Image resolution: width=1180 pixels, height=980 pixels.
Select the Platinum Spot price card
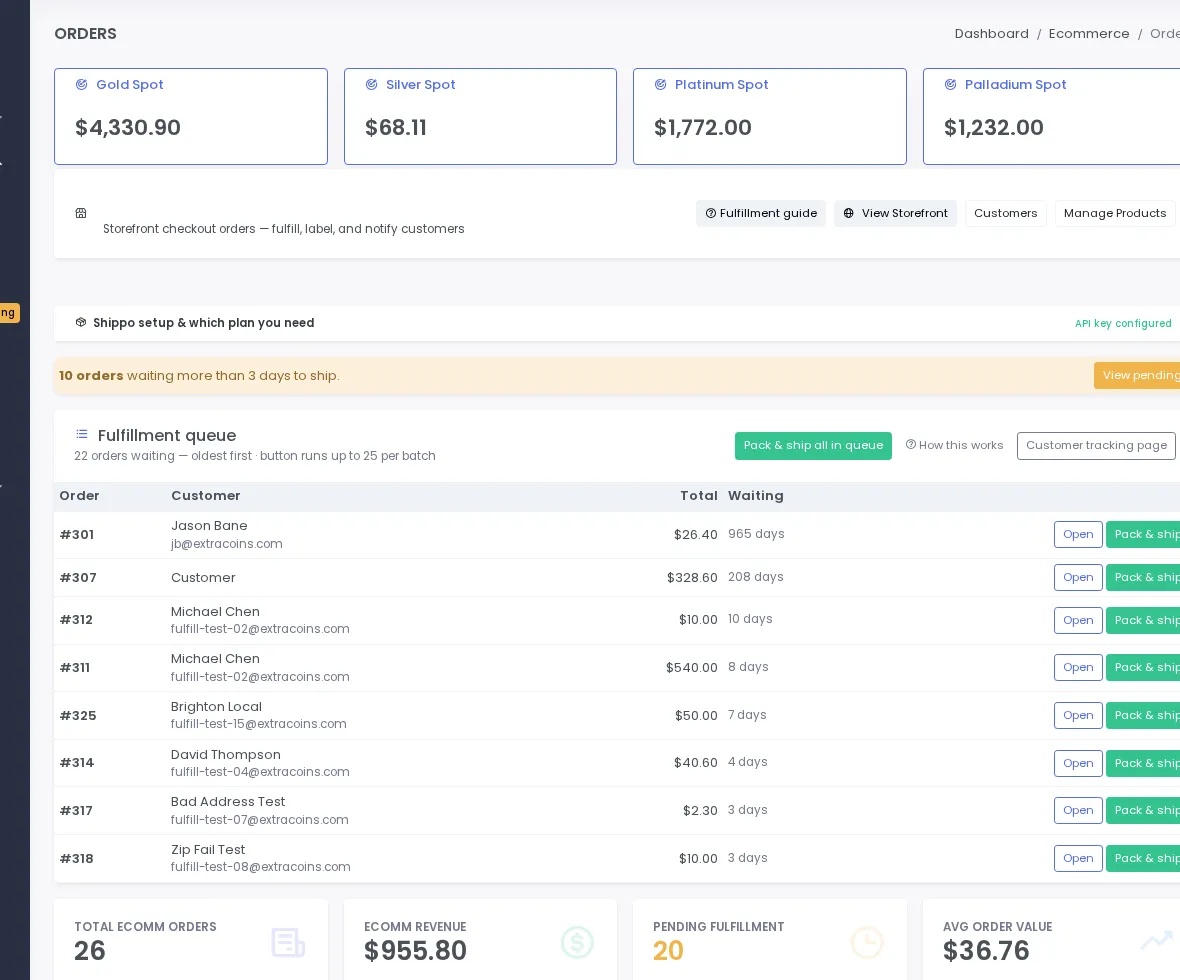pyautogui.click(x=770, y=117)
